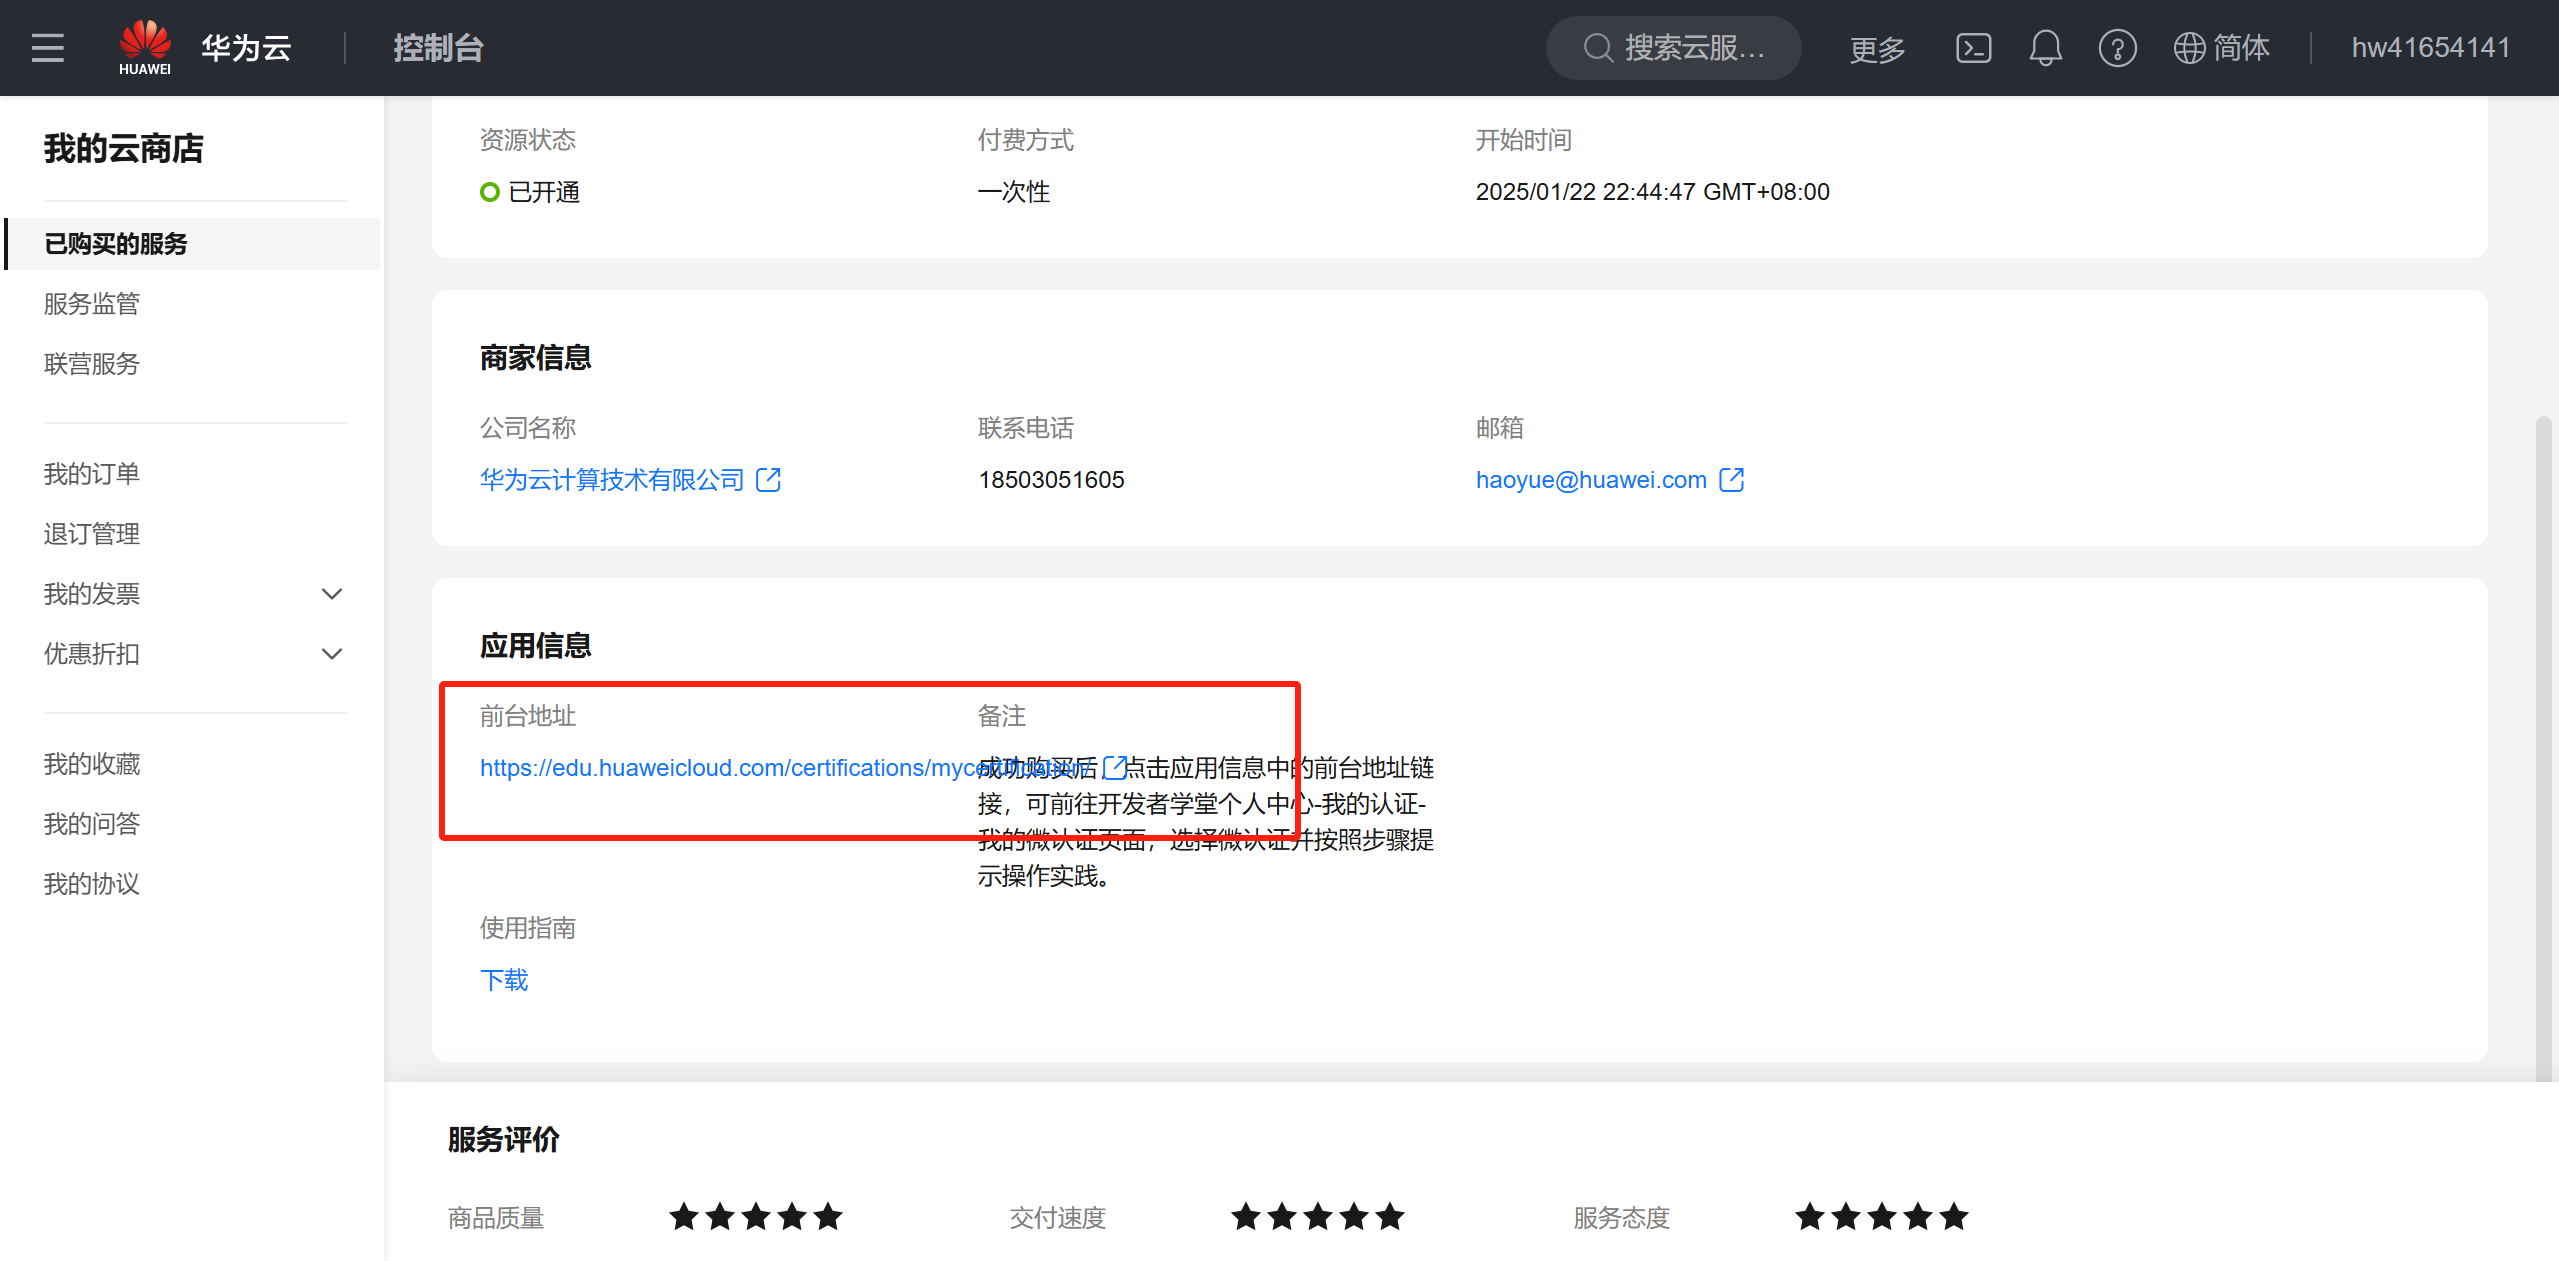Rate 商品质量 with the fifth star
The image size is (2559, 1261).
(x=828, y=1217)
